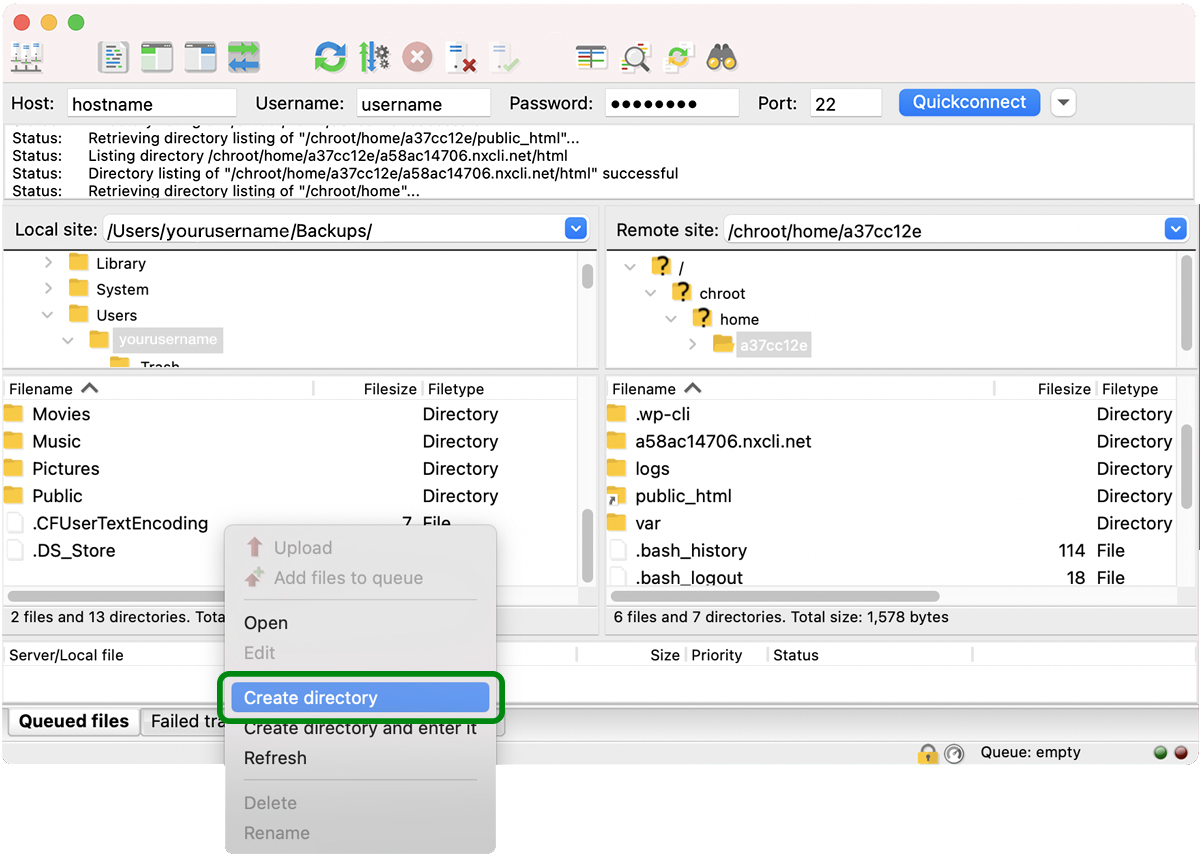
Task: Disconnect from the server
Action: [x=462, y=57]
